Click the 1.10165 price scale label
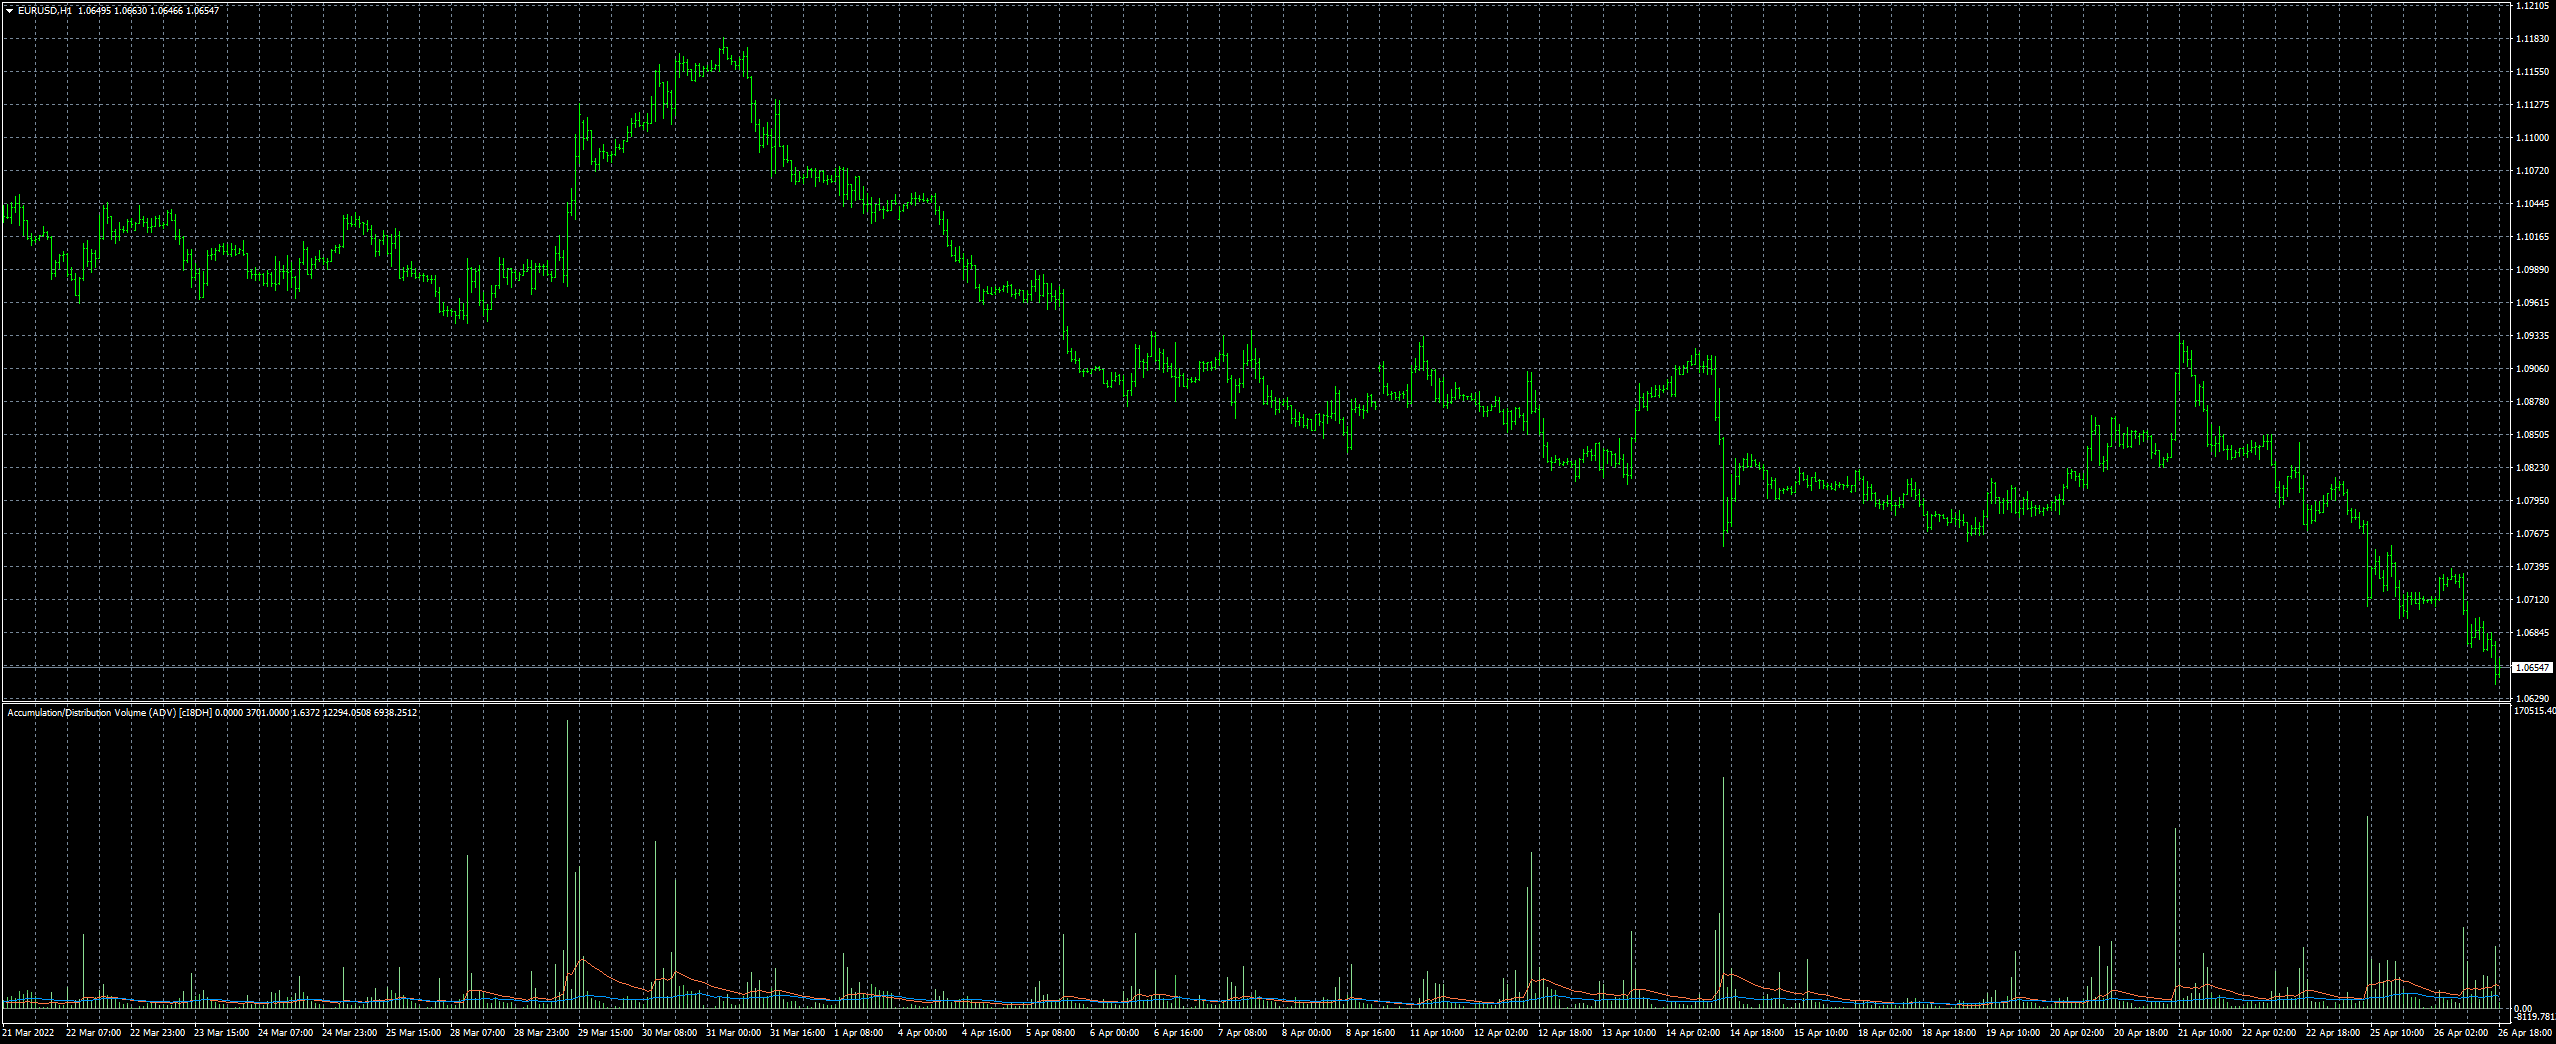The image size is (2556, 1044). (x=2531, y=237)
